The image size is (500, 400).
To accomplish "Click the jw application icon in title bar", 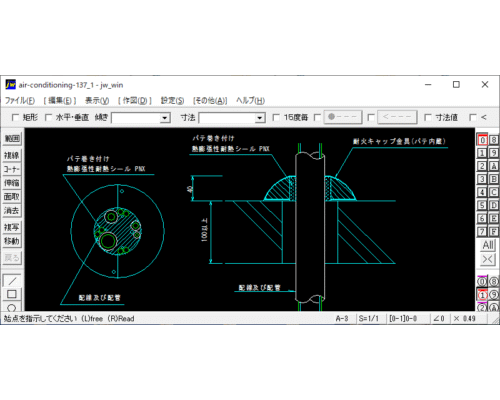I will point(10,85).
